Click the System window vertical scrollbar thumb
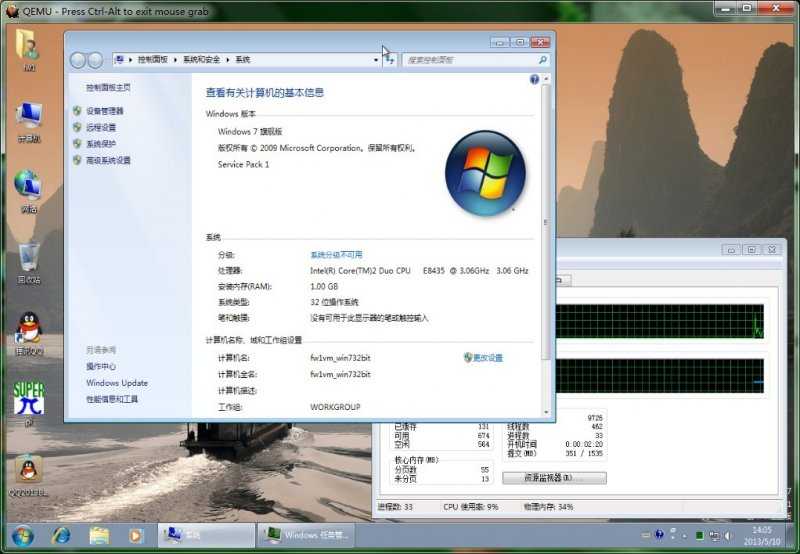Screen dimensions: 800x554 click(546, 222)
